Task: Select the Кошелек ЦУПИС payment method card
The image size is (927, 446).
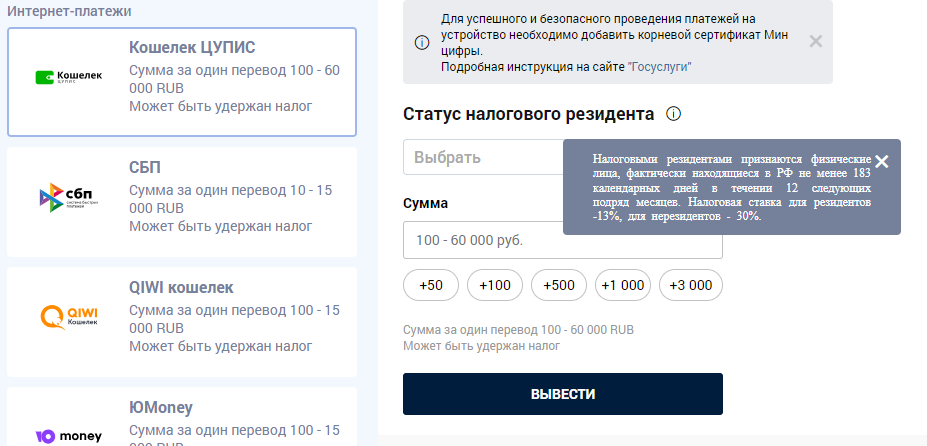Action: (x=181, y=82)
